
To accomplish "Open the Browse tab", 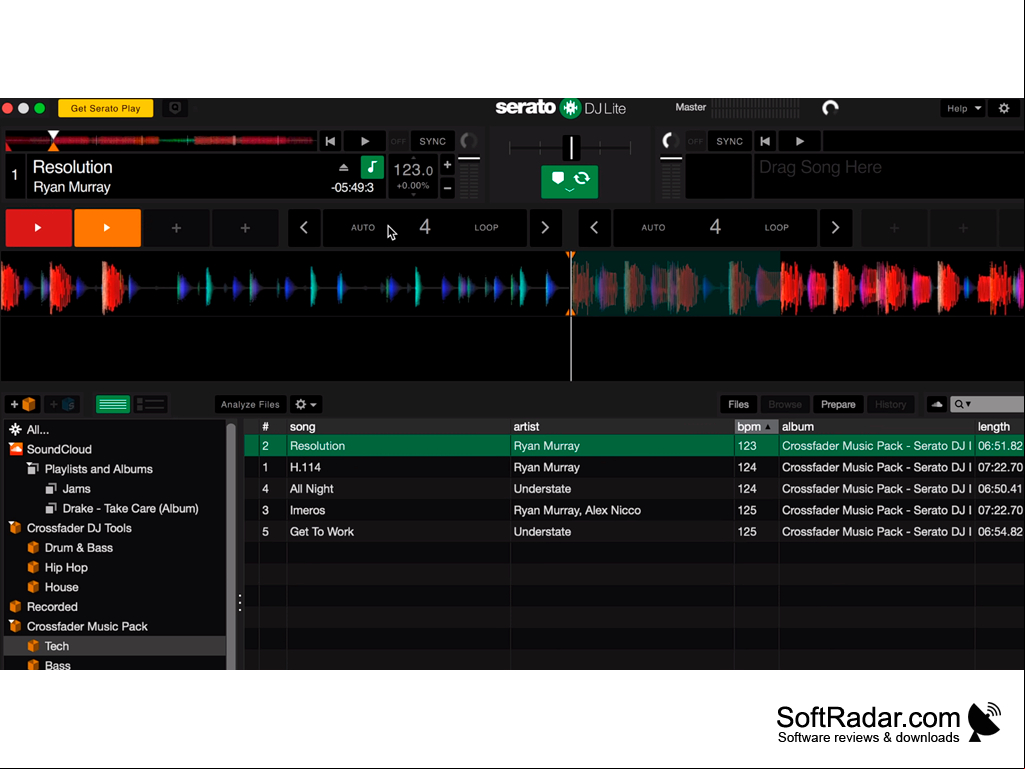I will 784,404.
